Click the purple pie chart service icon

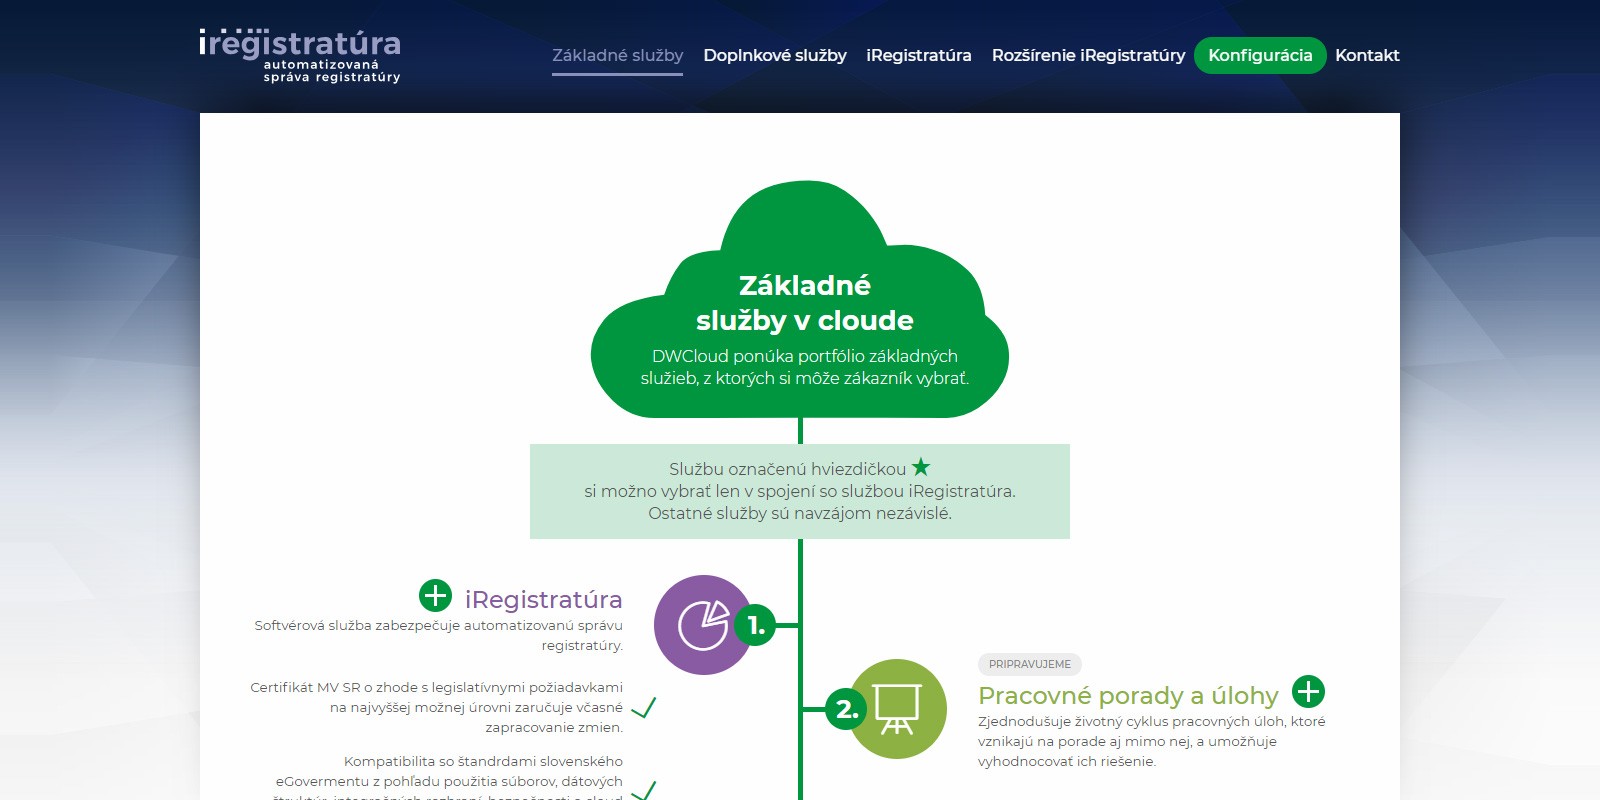[x=703, y=625]
